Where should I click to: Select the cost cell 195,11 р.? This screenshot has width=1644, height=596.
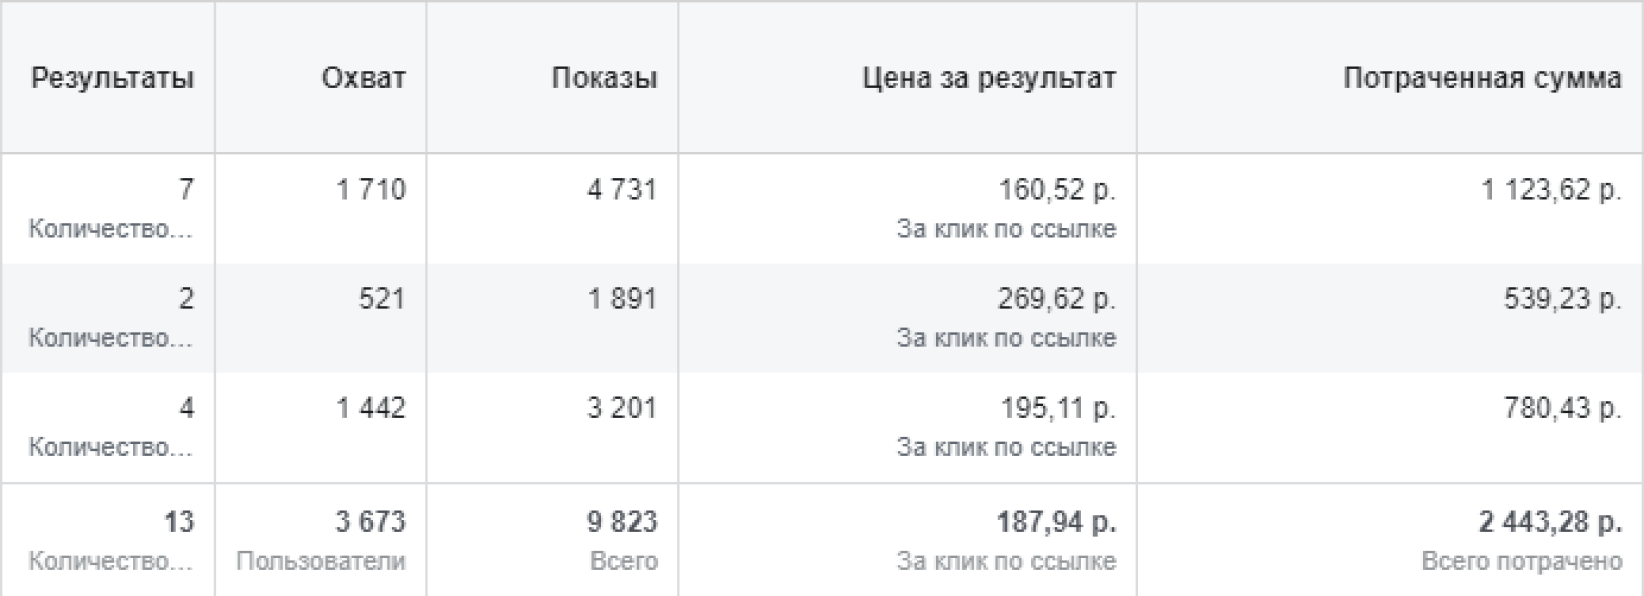point(1058,408)
